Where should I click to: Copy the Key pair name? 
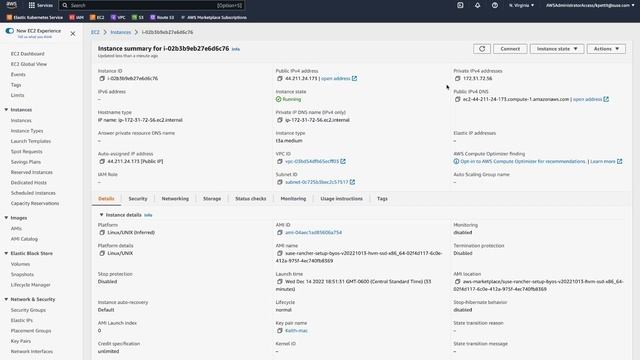coord(280,331)
